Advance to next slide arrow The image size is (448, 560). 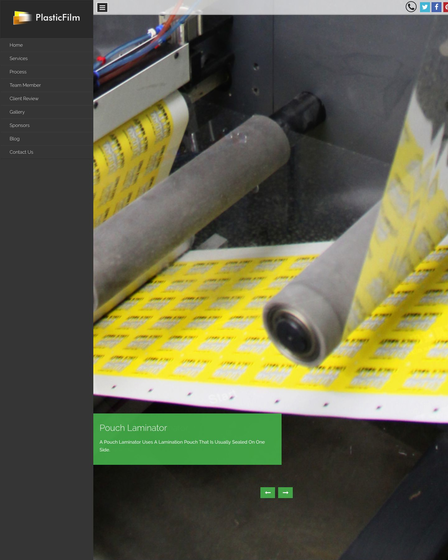pyautogui.click(x=285, y=492)
